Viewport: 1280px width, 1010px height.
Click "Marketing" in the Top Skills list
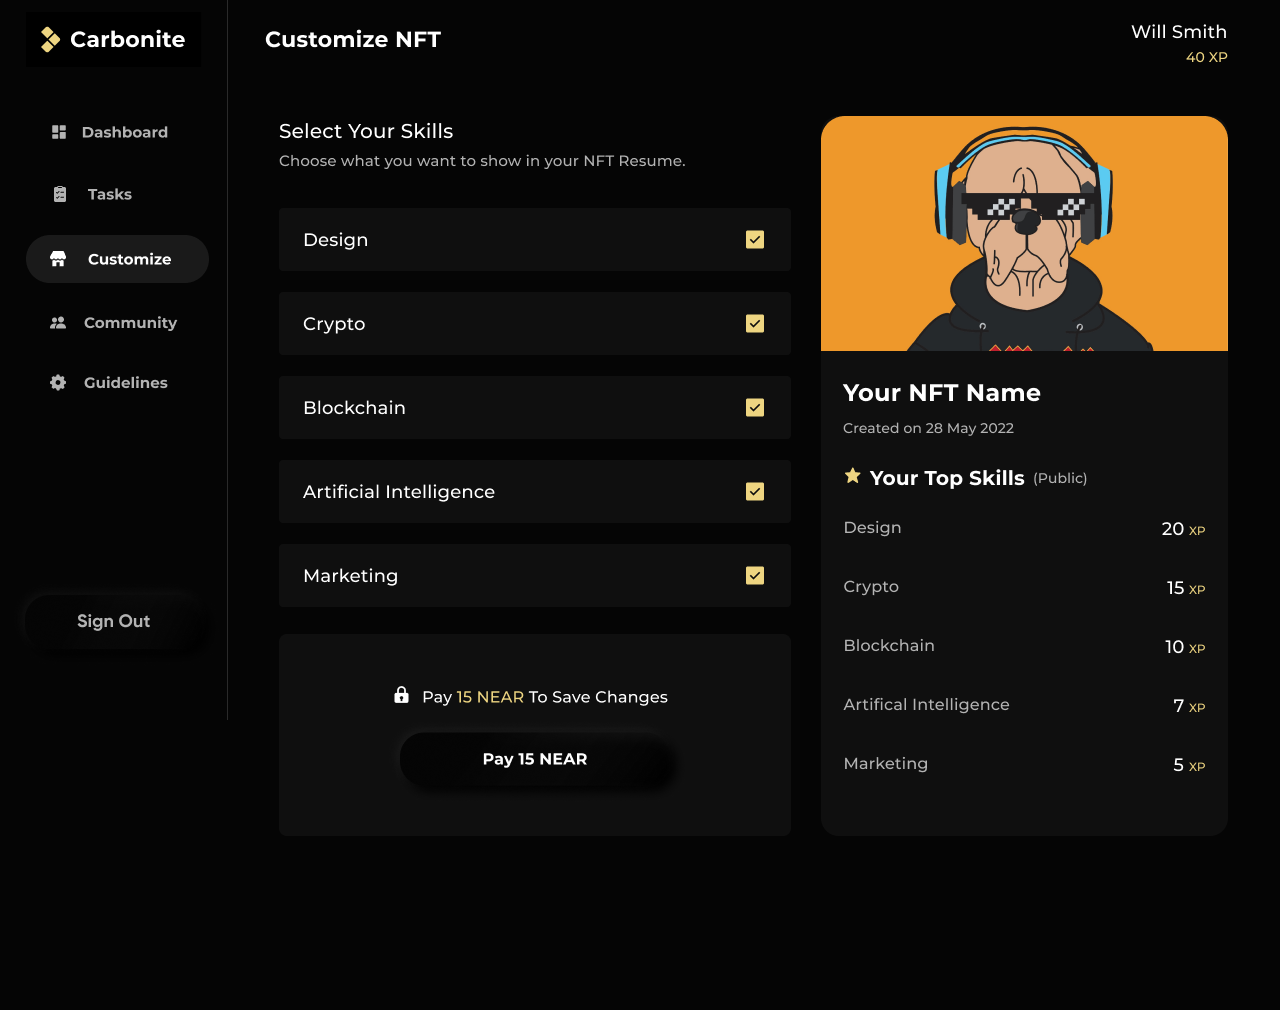tap(885, 763)
